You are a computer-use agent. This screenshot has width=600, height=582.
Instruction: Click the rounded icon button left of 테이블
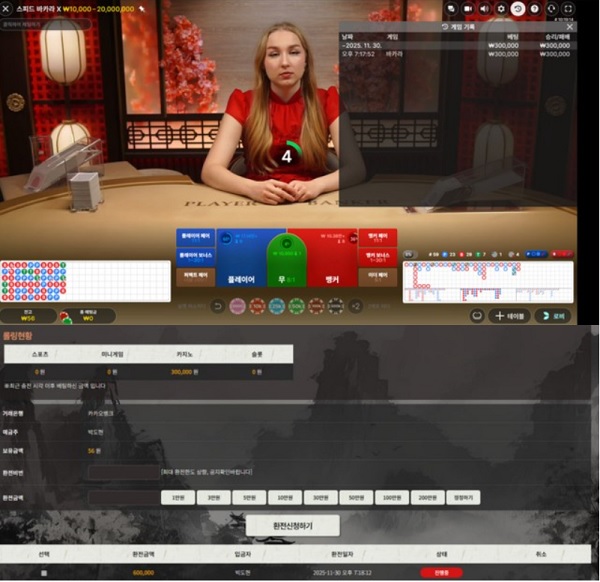click(x=477, y=316)
